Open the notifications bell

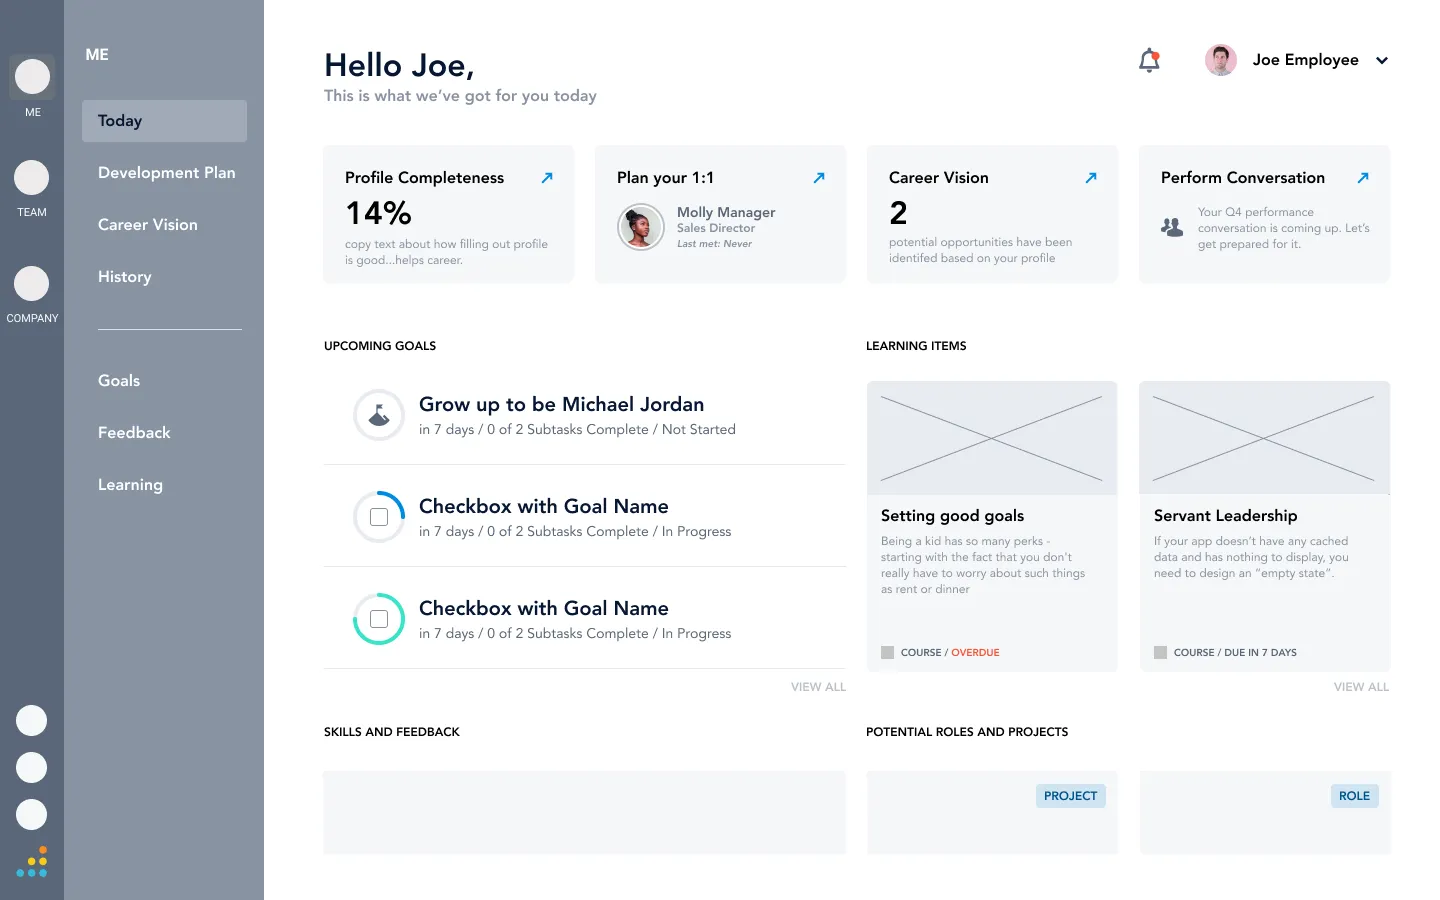click(x=1150, y=61)
